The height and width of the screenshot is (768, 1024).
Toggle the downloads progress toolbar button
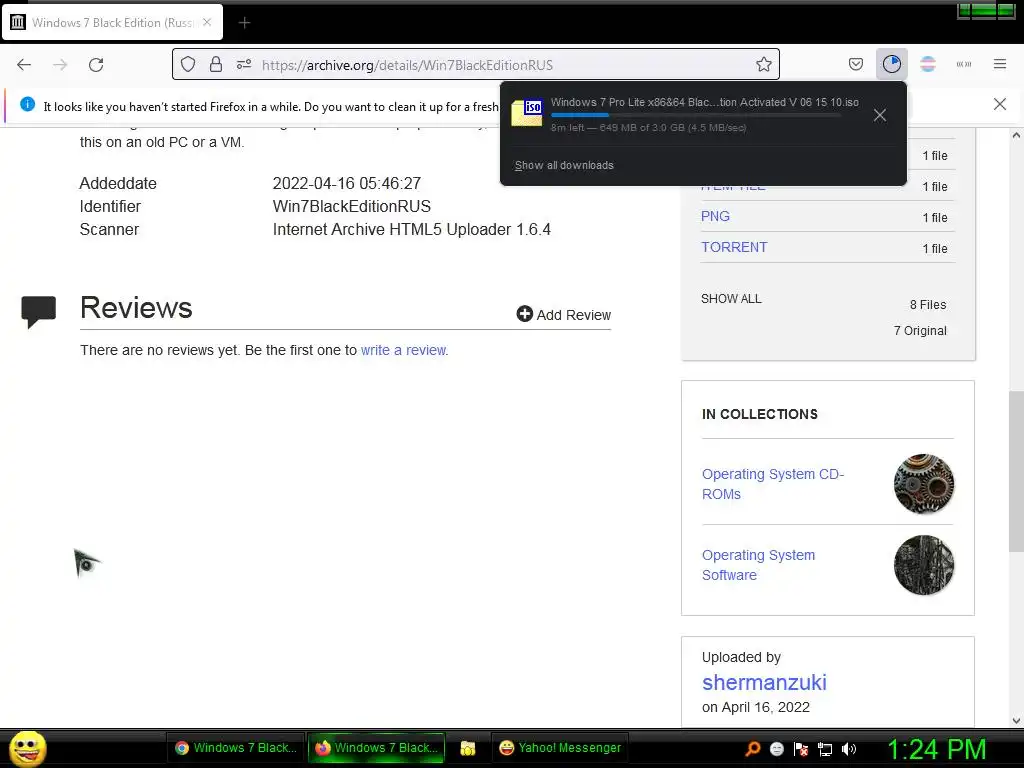point(891,64)
